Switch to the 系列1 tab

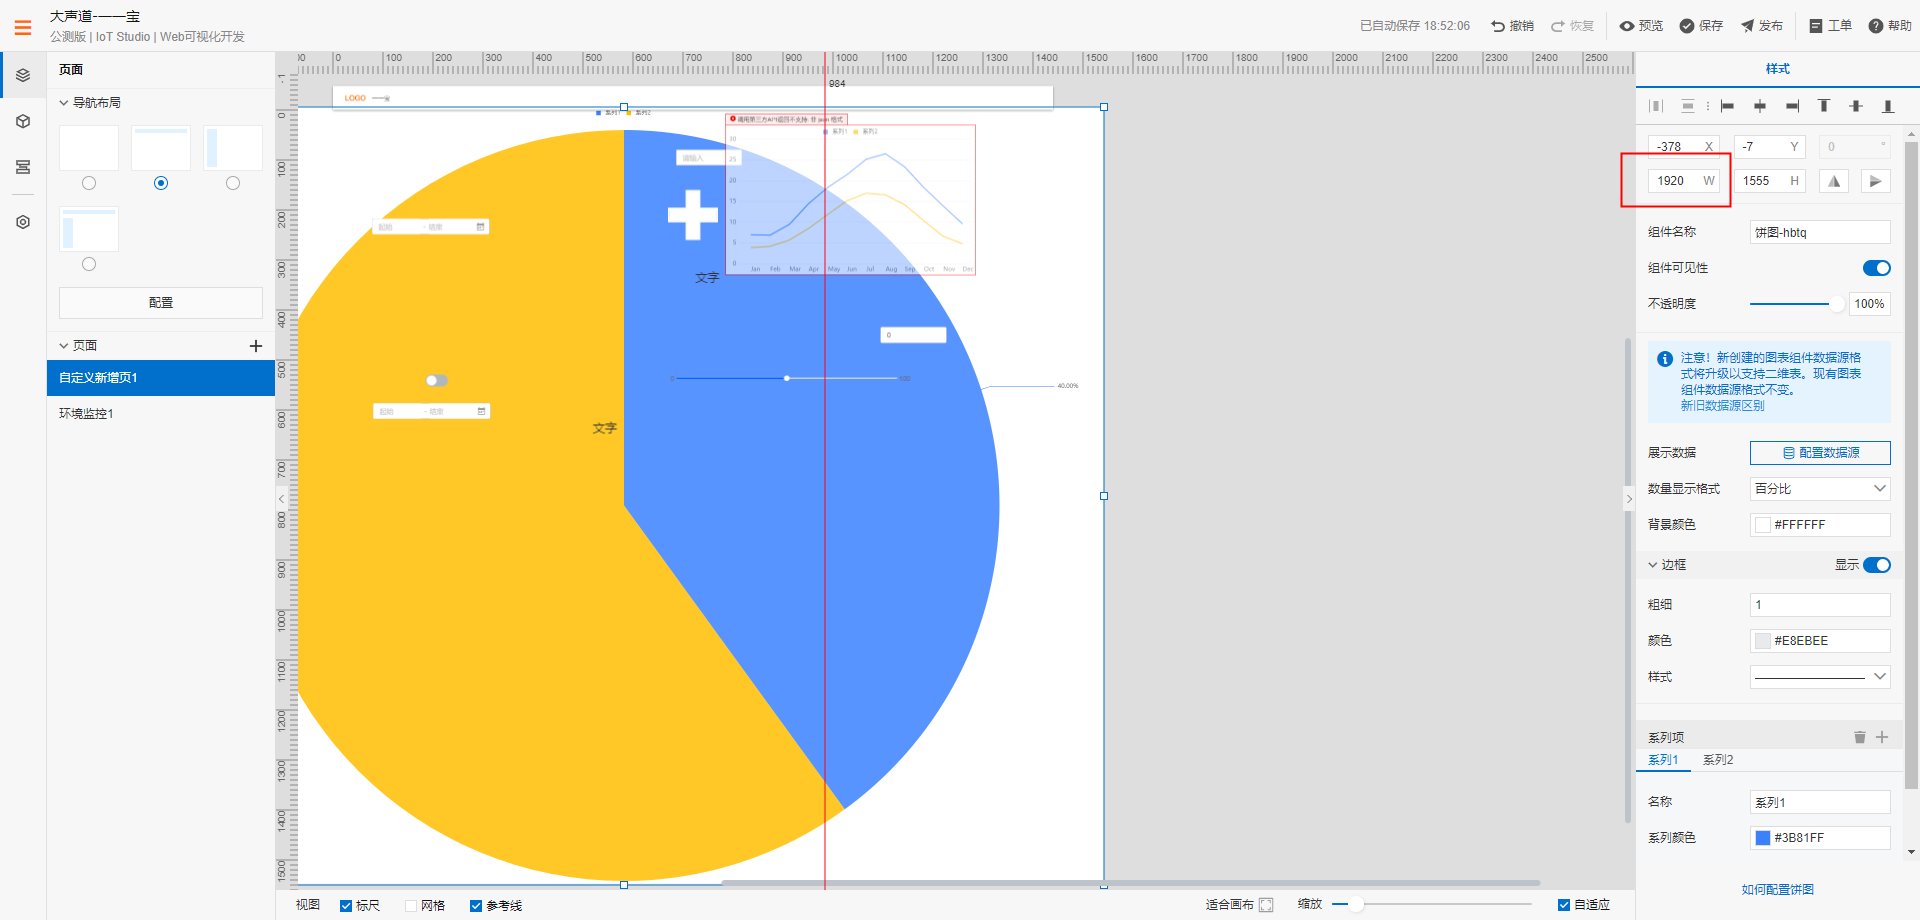coord(1663,760)
